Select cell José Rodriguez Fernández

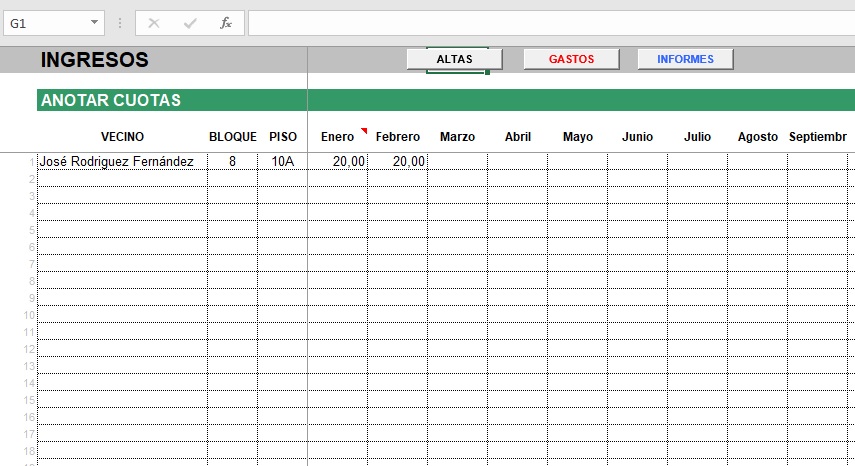click(x=122, y=161)
